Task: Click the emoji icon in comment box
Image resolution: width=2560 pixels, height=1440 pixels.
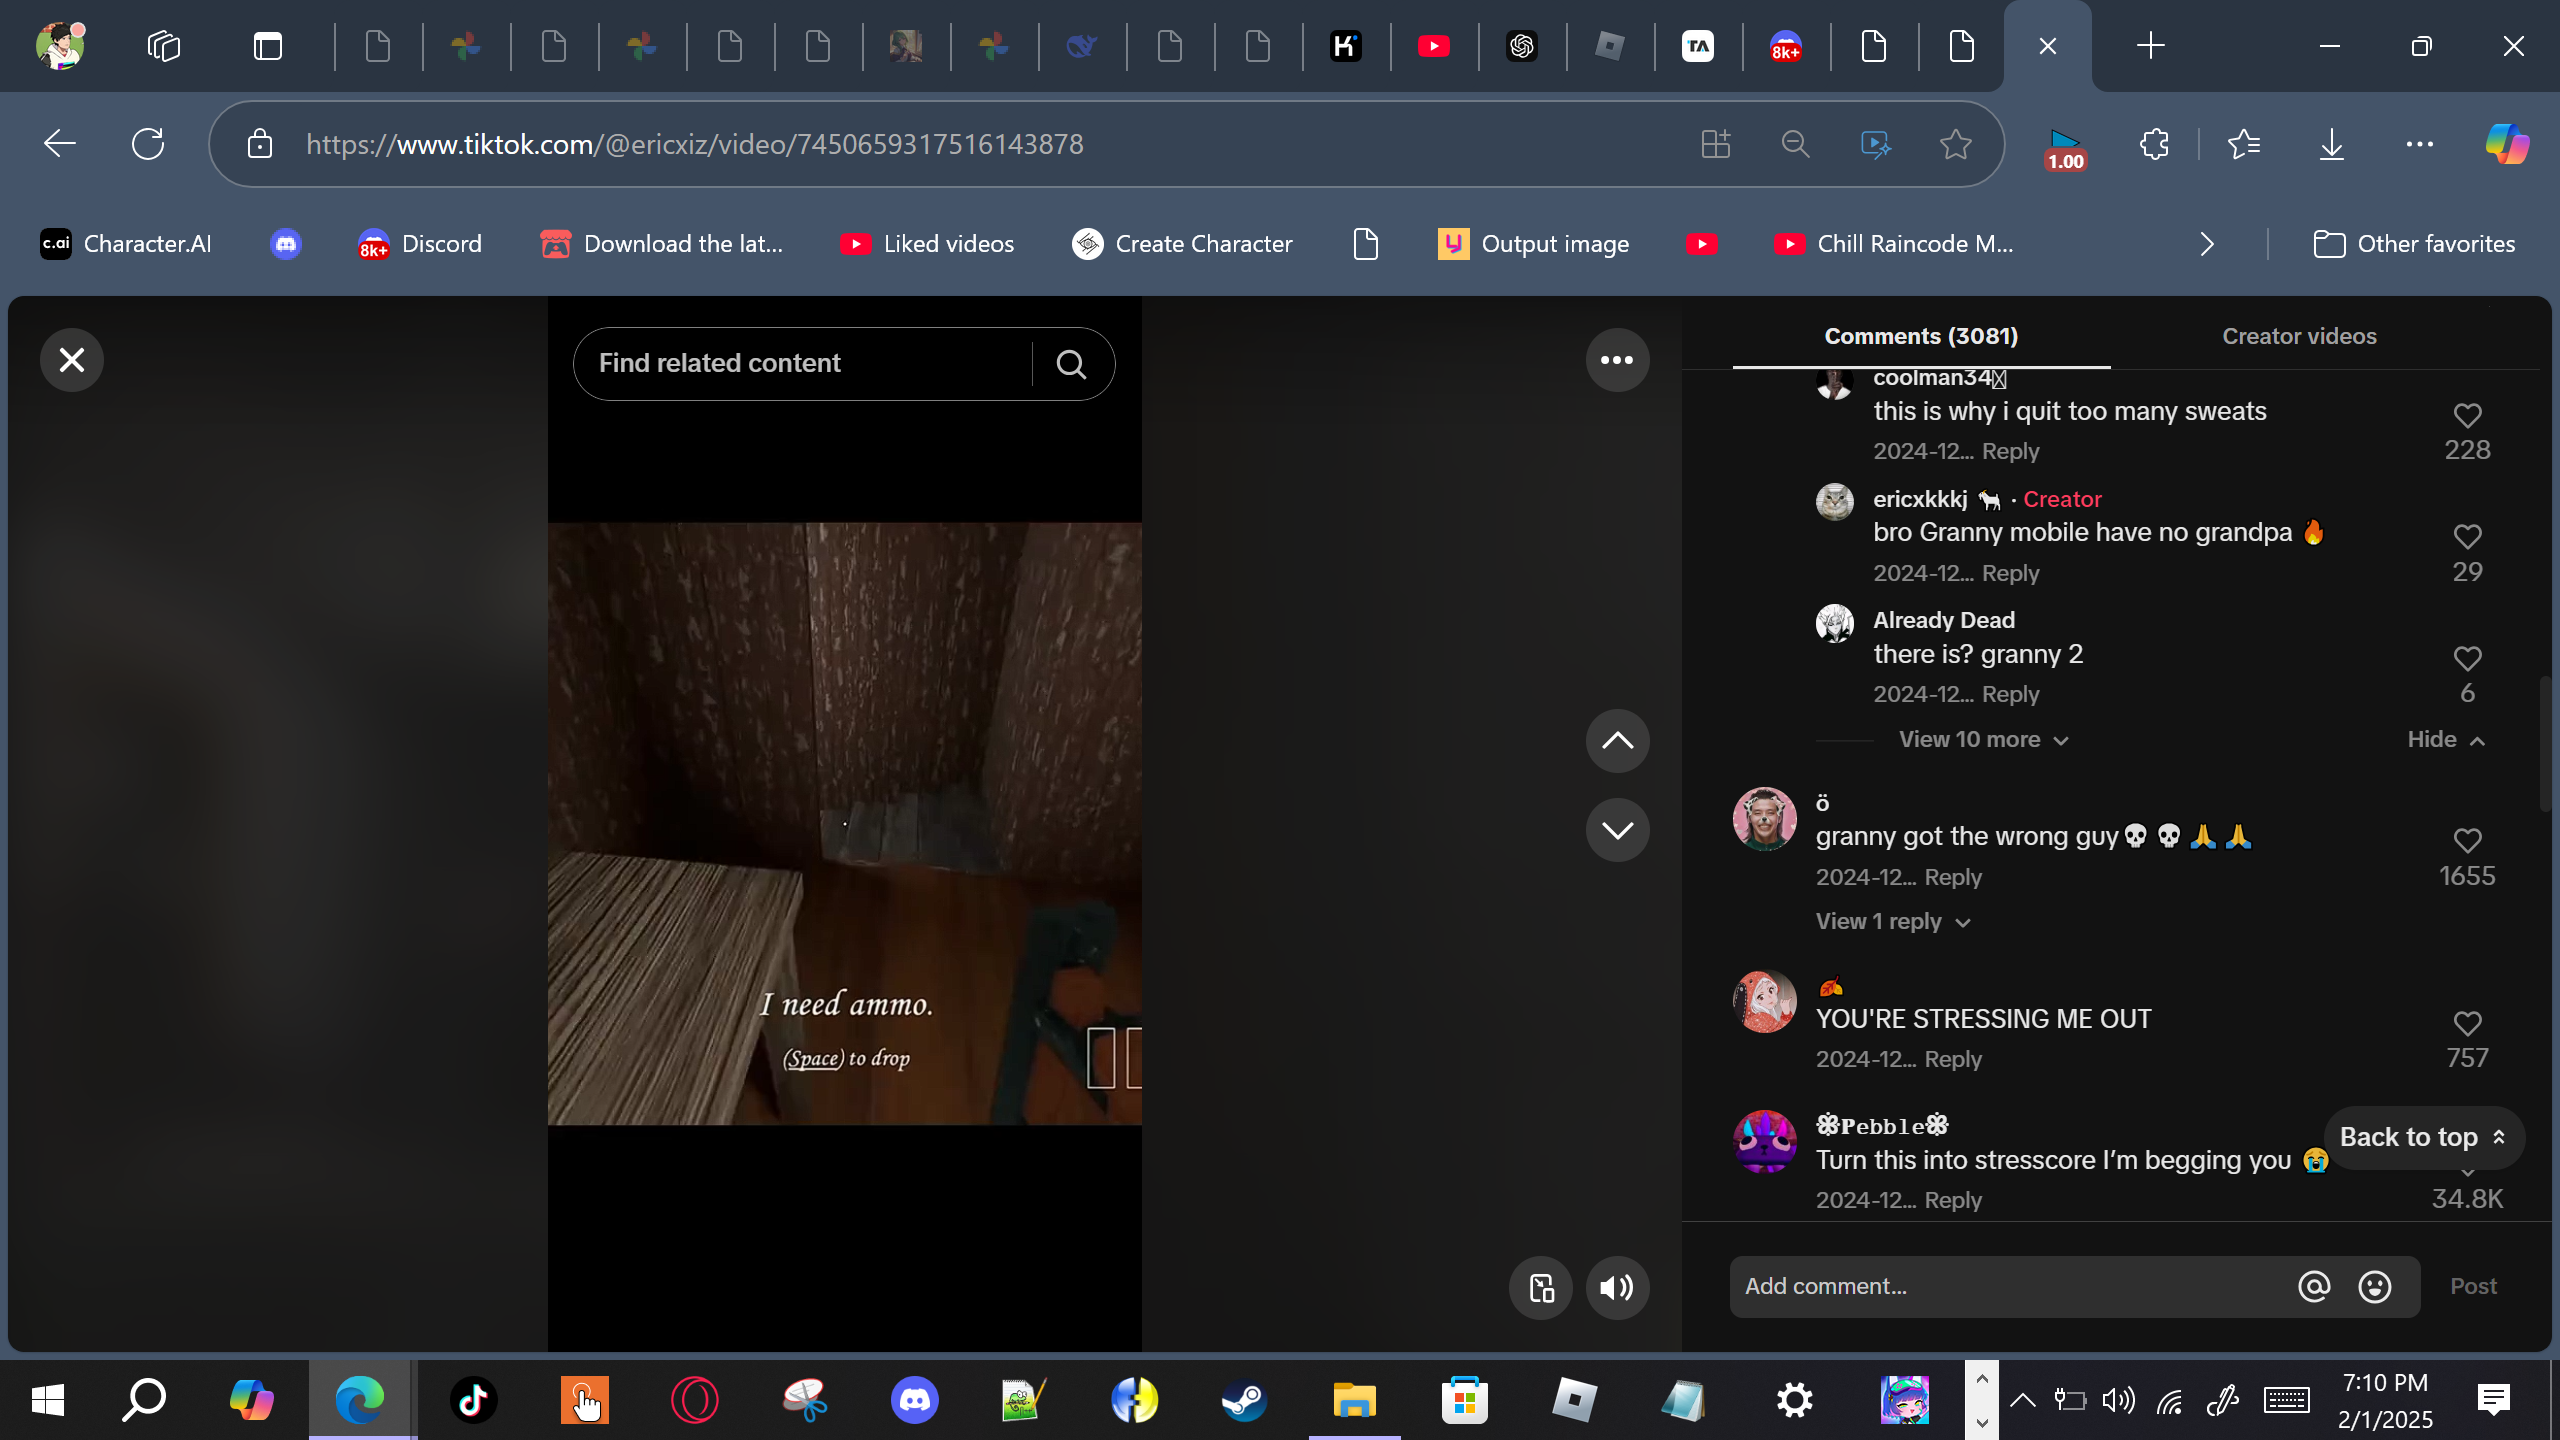Action: coord(2374,1287)
